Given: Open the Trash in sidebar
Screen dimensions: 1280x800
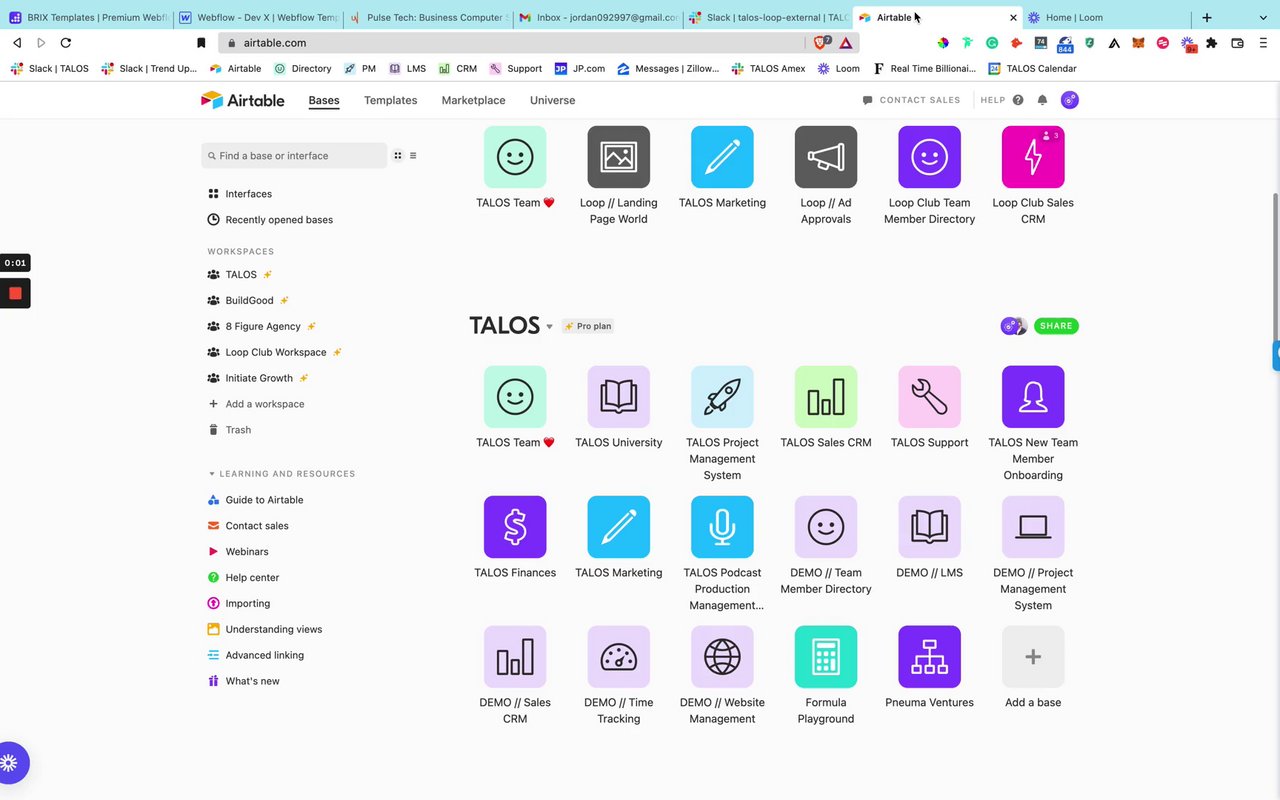Looking at the screenshot, I should pyautogui.click(x=229, y=430).
